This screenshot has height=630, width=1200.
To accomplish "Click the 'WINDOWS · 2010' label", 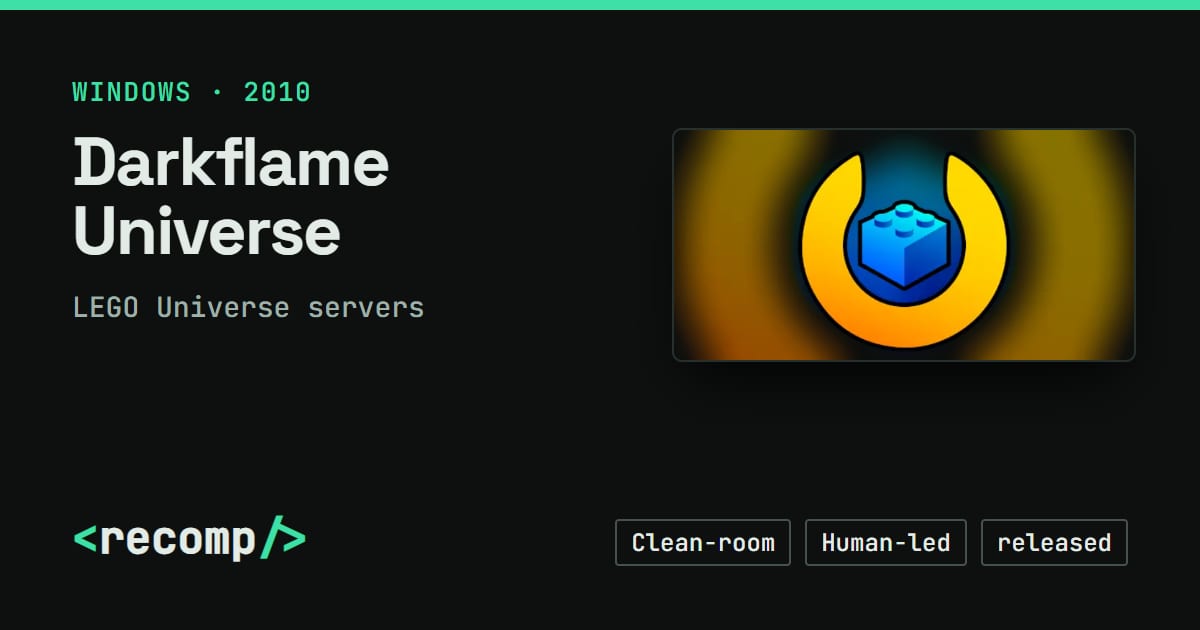I will coord(192,93).
